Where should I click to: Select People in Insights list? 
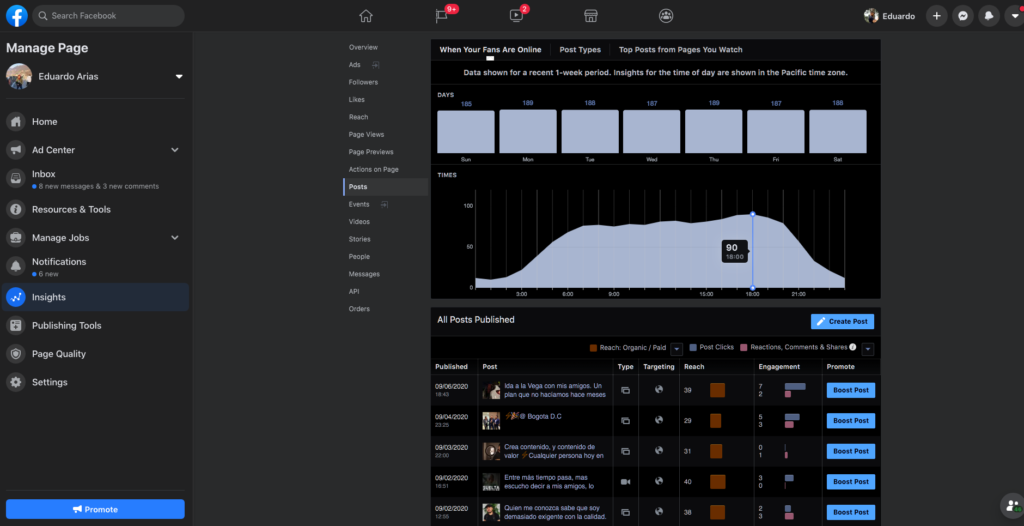click(359, 257)
